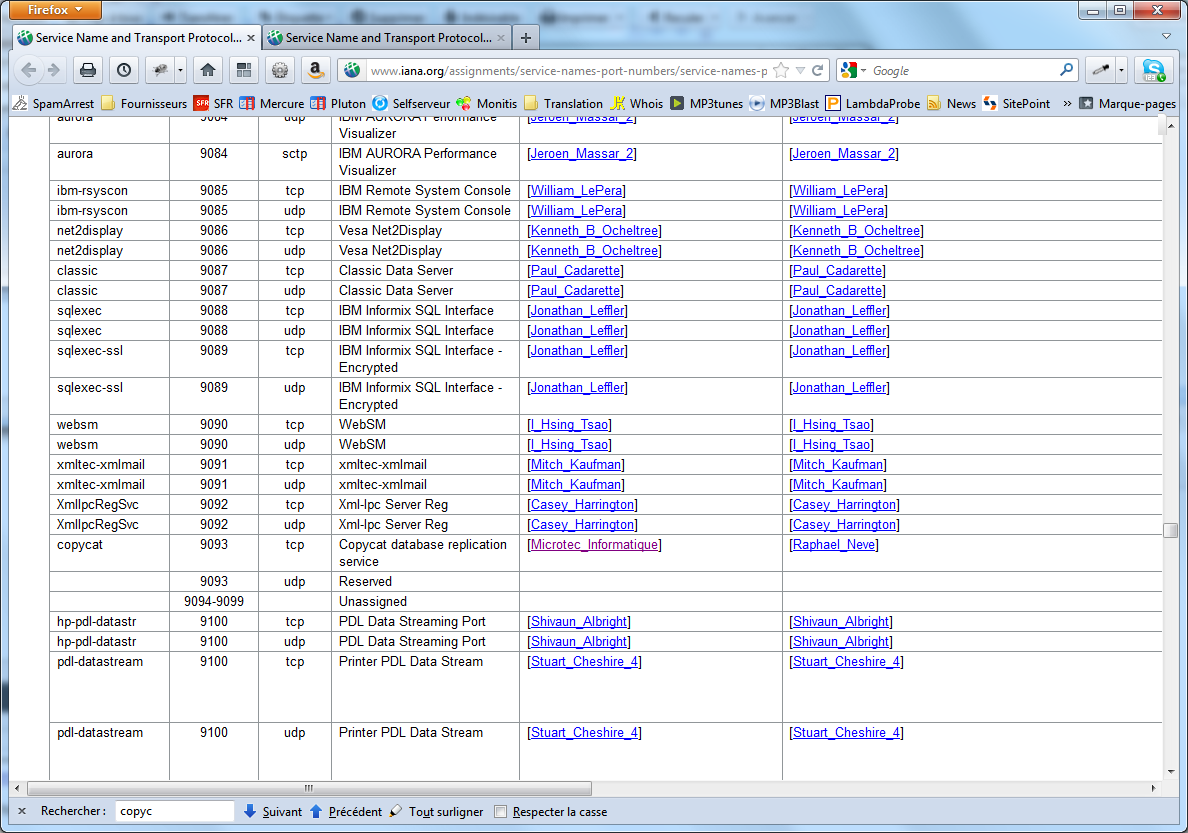Focus the Google search box
Screen dimensions: 1188x833
964,70
